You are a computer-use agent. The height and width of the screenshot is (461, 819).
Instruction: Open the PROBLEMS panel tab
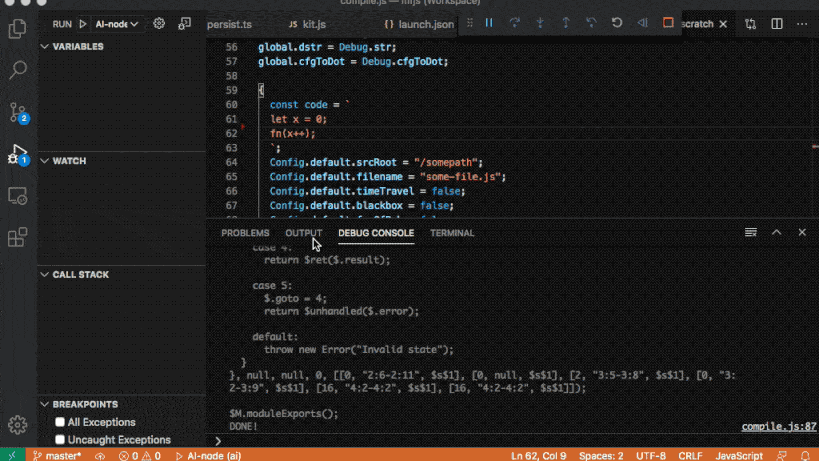[x=245, y=233]
